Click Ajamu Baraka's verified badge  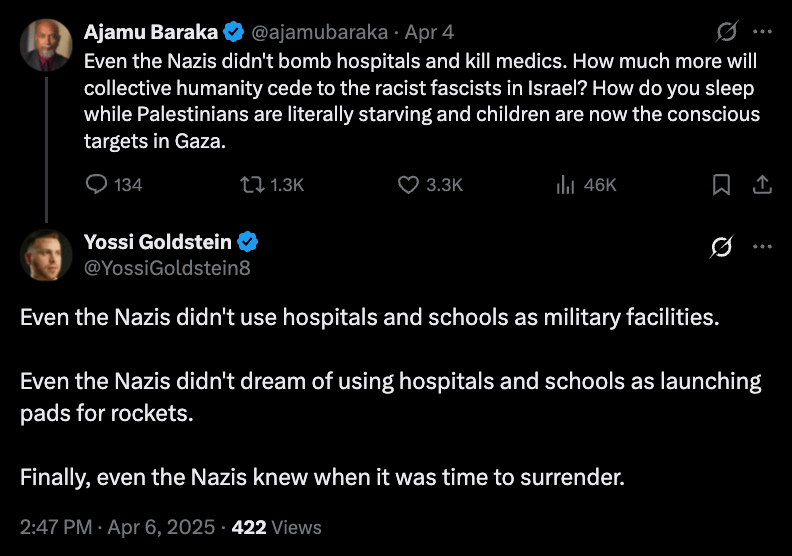click(x=235, y=31)
